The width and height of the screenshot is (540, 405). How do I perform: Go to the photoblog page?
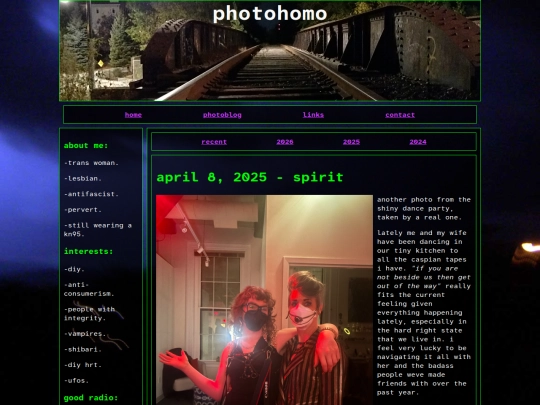[x=222, y=115]
